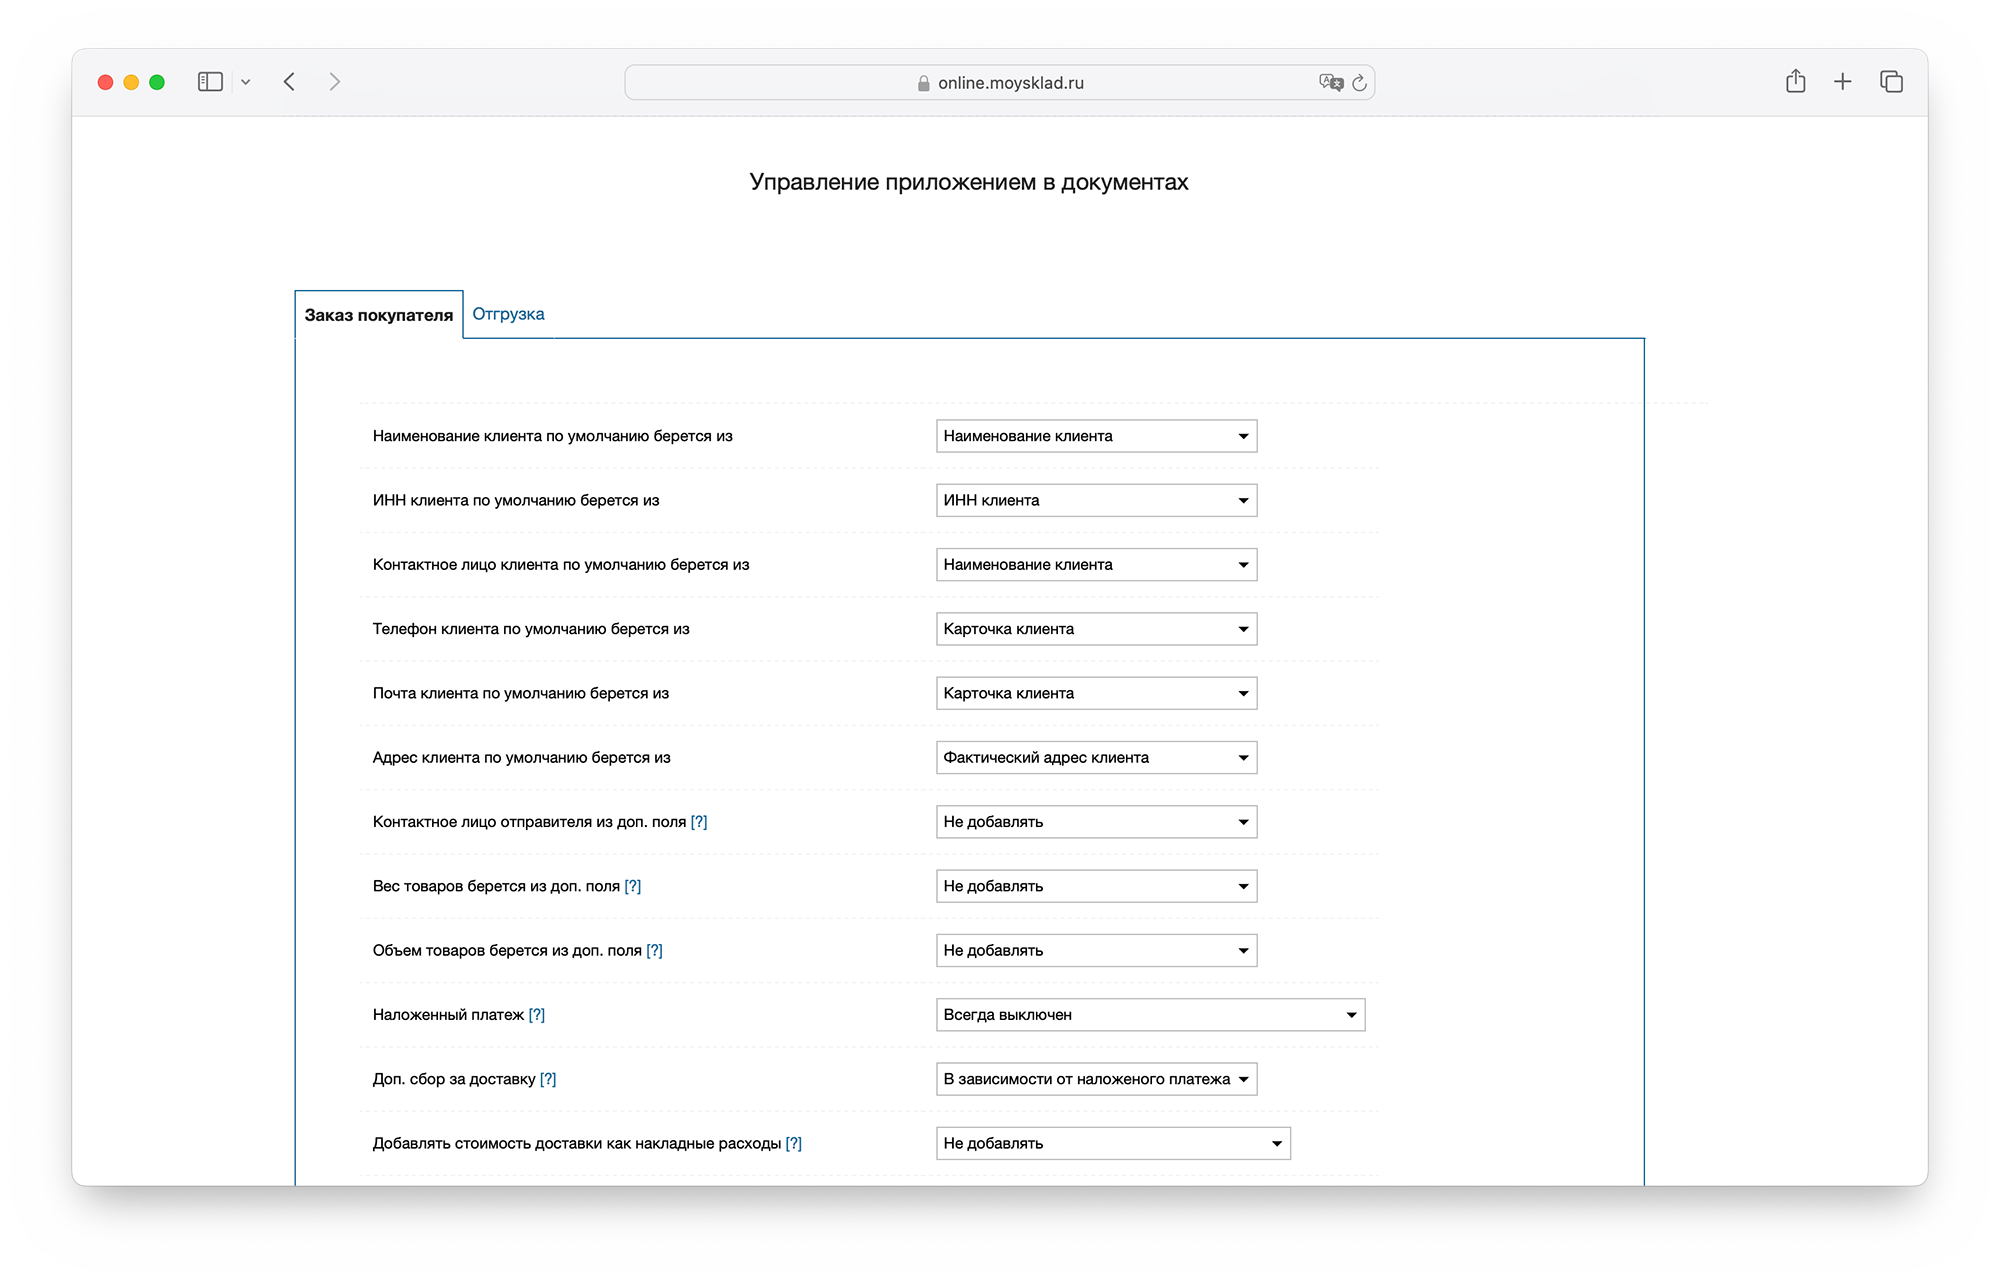This screenshot has width=2000, height=1281.
Task: Reload the page with the refresh icon
Action: coord(1359,83)
